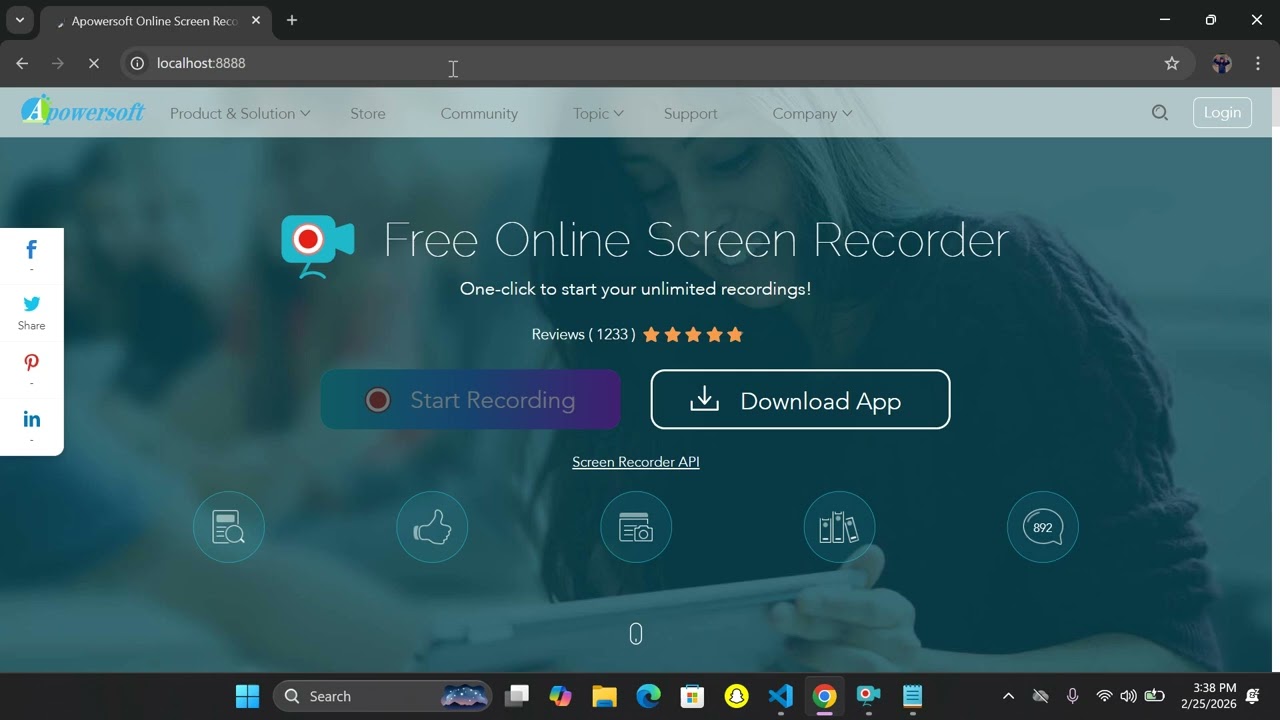Screen dimensions: 1280x720
Task: Open the Chrome profile avatar
Action: [1222, 63]
